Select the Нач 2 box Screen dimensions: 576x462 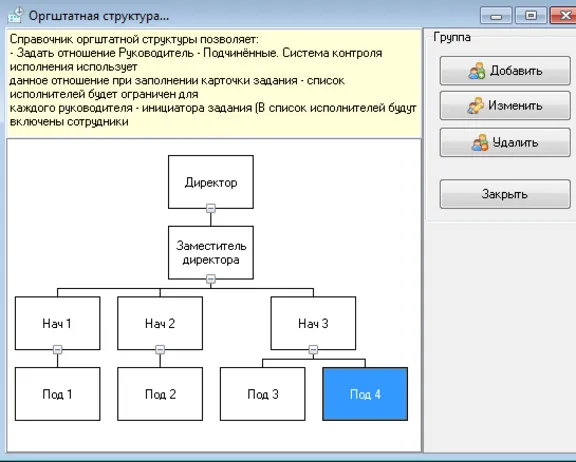pos(160,323)
